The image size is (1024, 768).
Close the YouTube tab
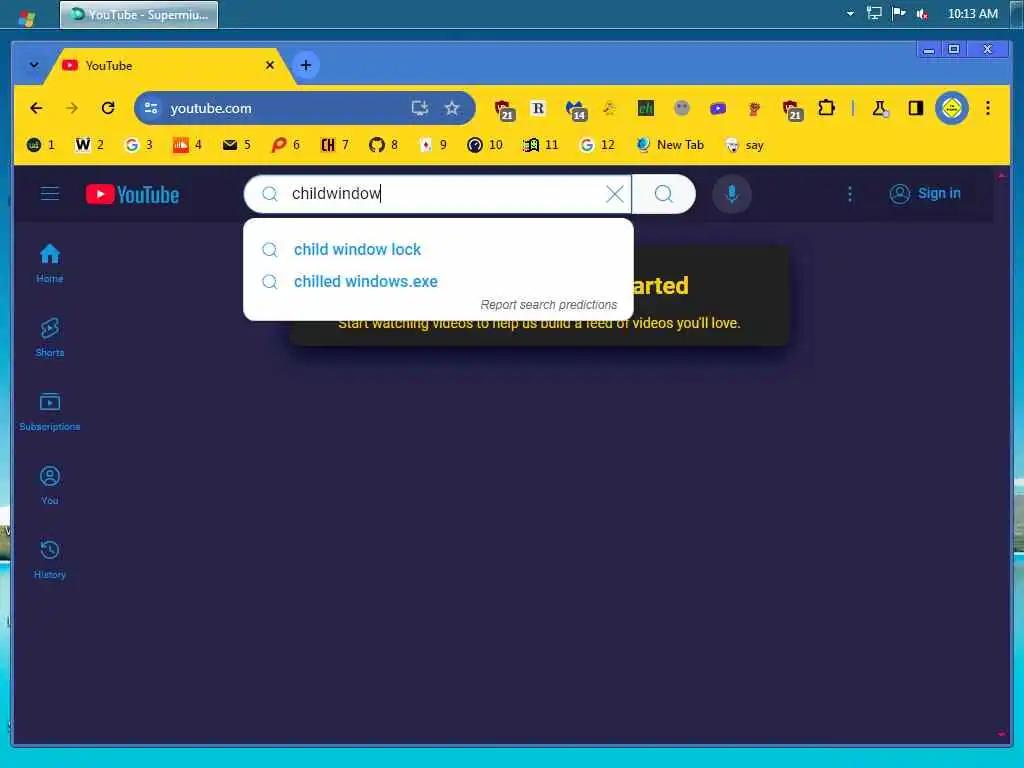tap(270, 65)
